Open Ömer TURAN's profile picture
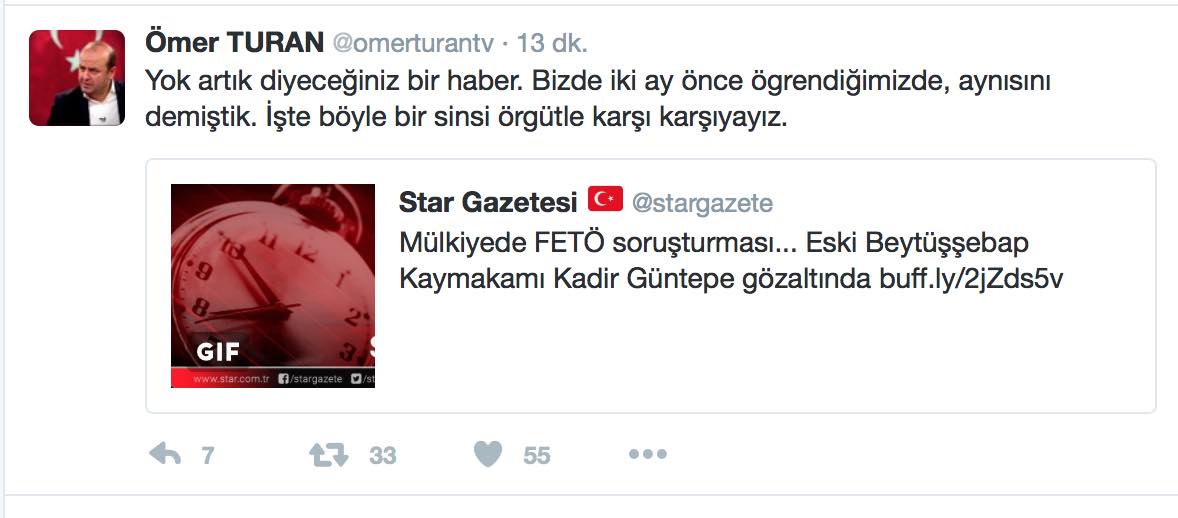The image size is (1178, 518). click(x=77, y=77)
